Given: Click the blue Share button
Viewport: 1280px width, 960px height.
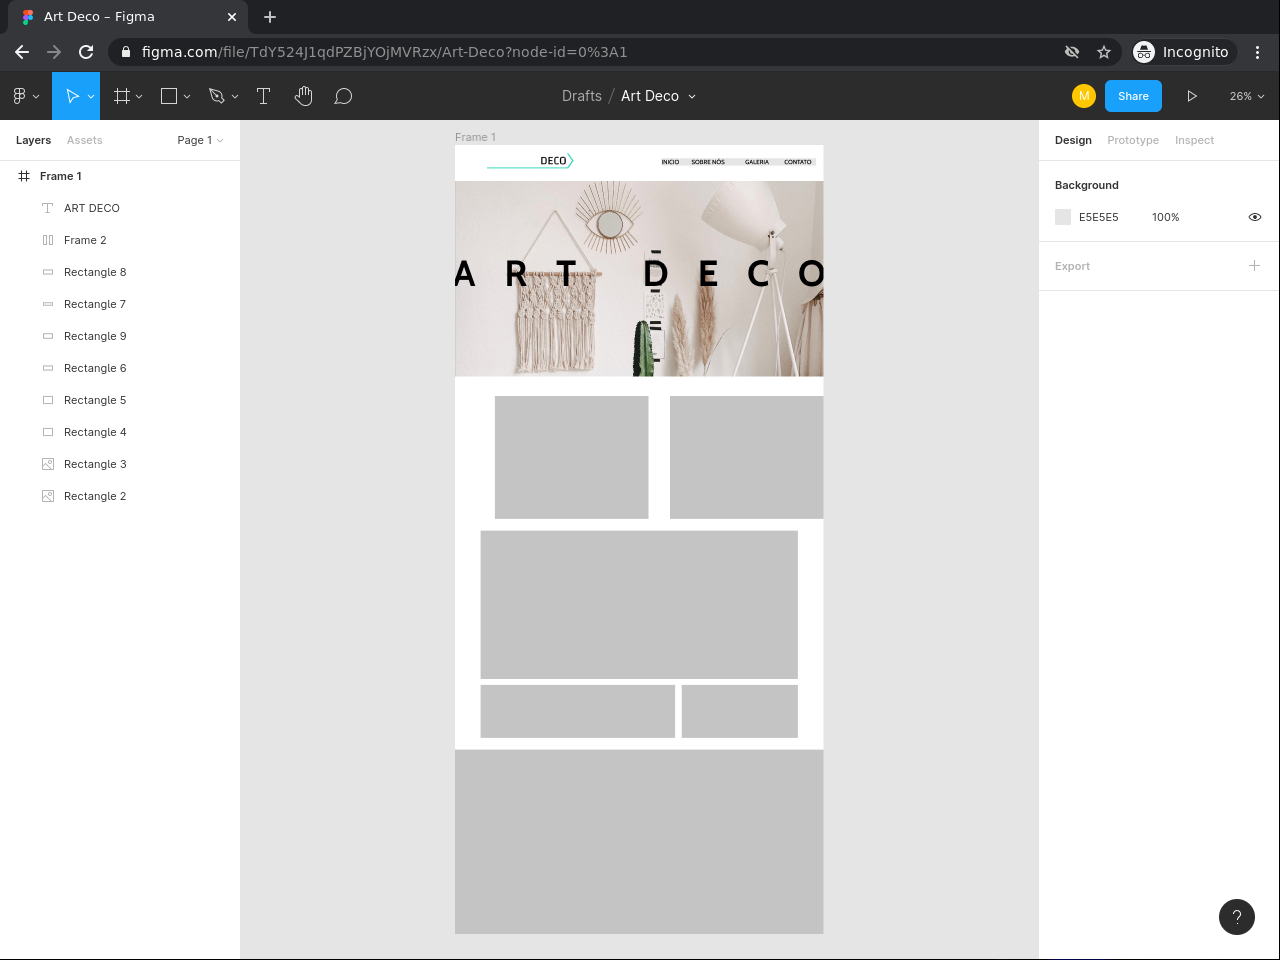Looking at the screenshot, I should [x=1133, y=96].
